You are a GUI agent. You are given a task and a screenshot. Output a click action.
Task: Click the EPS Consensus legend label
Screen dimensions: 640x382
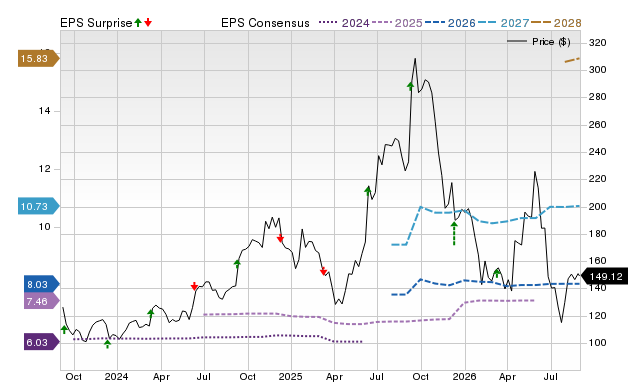[x=265, y=23]
